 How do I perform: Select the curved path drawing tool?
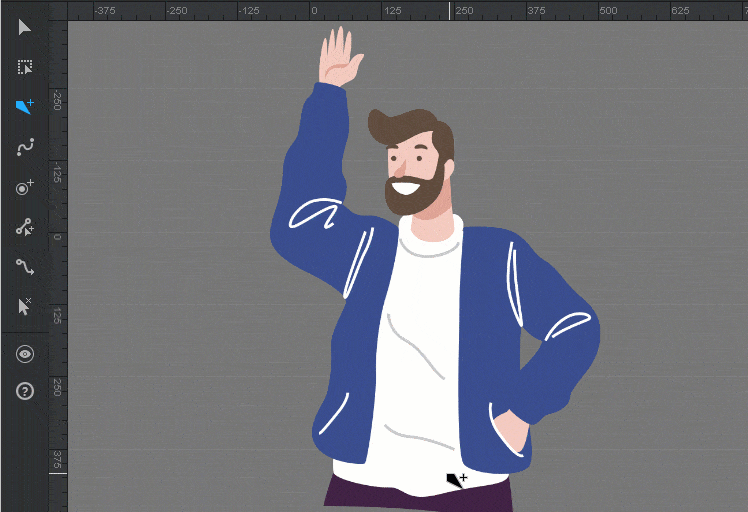click(25, 147)
